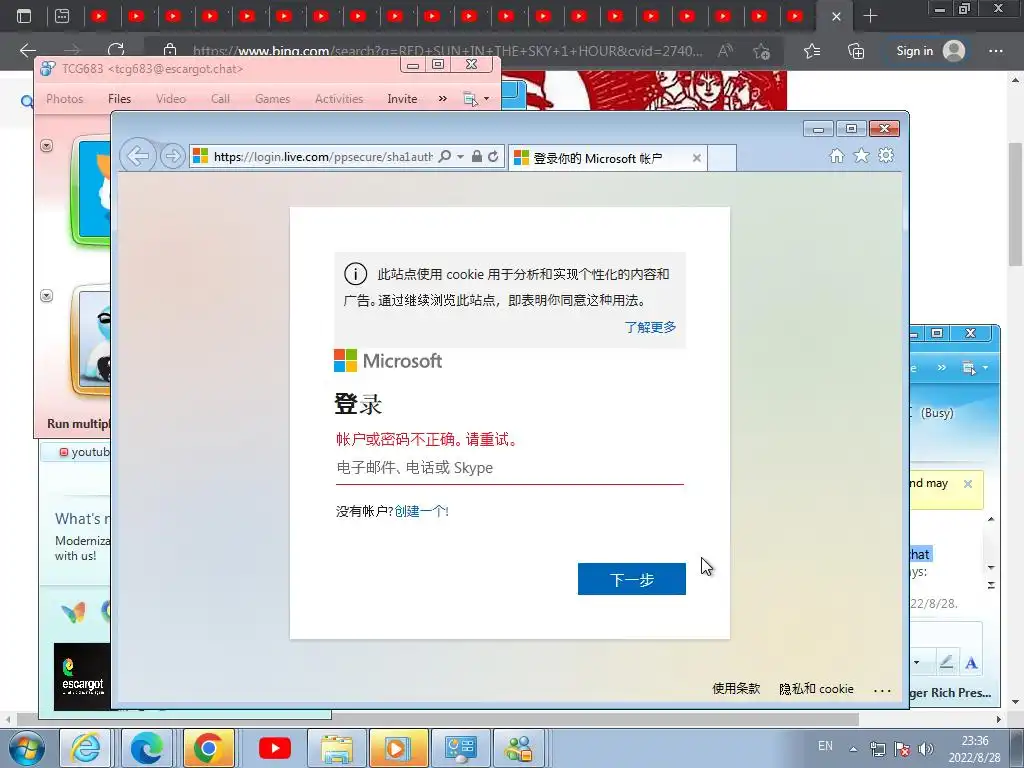Open the 使用条款 link
Screen dimensions: 1024x768
(736, 688)
